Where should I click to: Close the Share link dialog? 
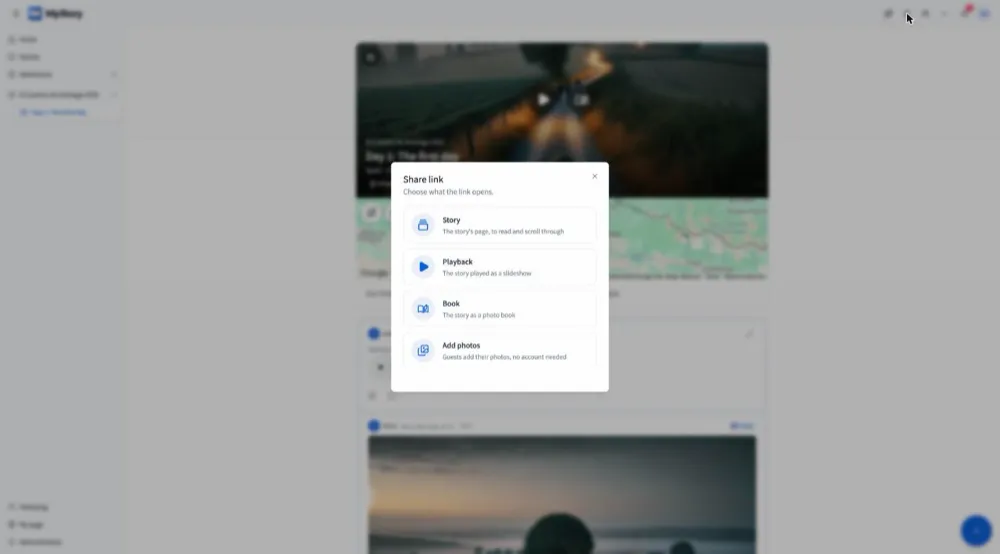click(594, 177)
